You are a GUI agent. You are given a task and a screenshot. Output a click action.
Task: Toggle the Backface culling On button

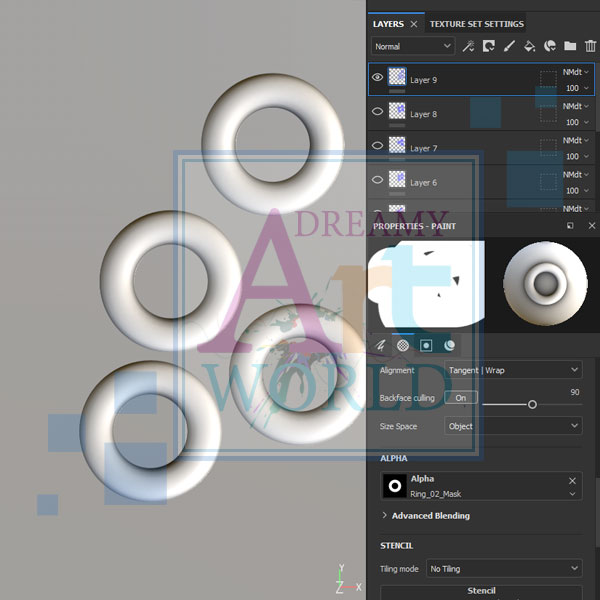(x=461, y=397)
